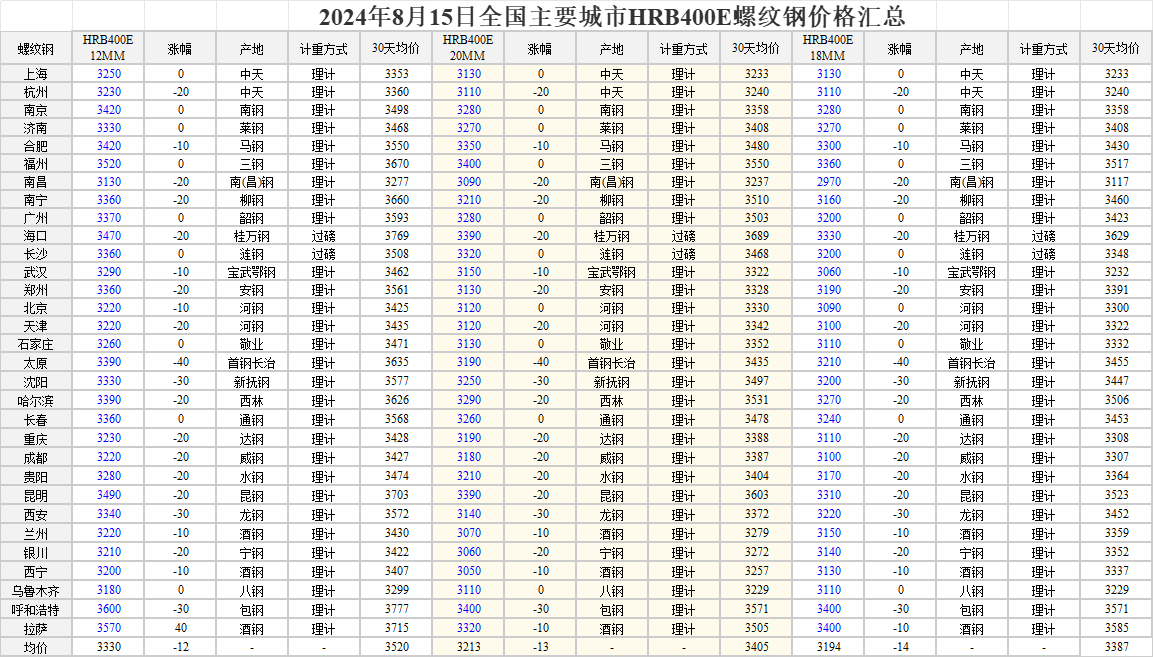This screenshot has width=1153, height=657.
Task: Click the 银川 row label
Action: (x=36, y=553)
